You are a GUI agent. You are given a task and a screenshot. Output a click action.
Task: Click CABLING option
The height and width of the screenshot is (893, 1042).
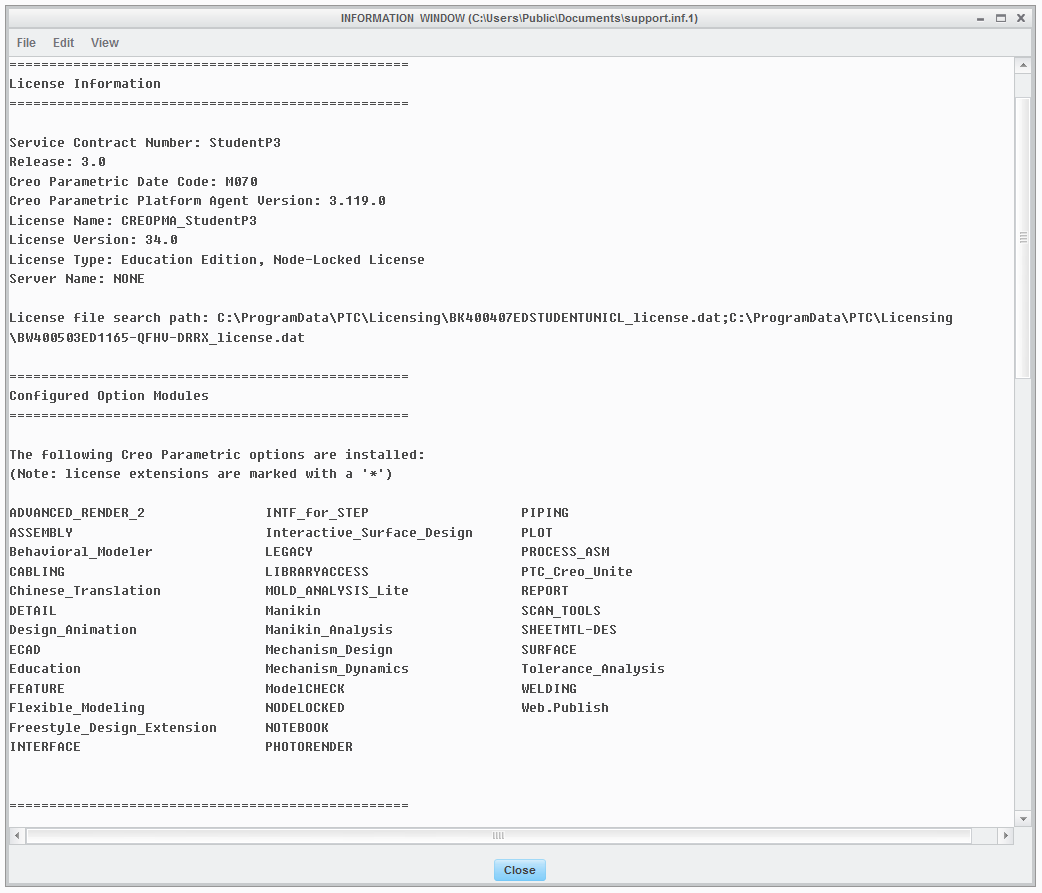pyautogui.click(x=37, y=572)
